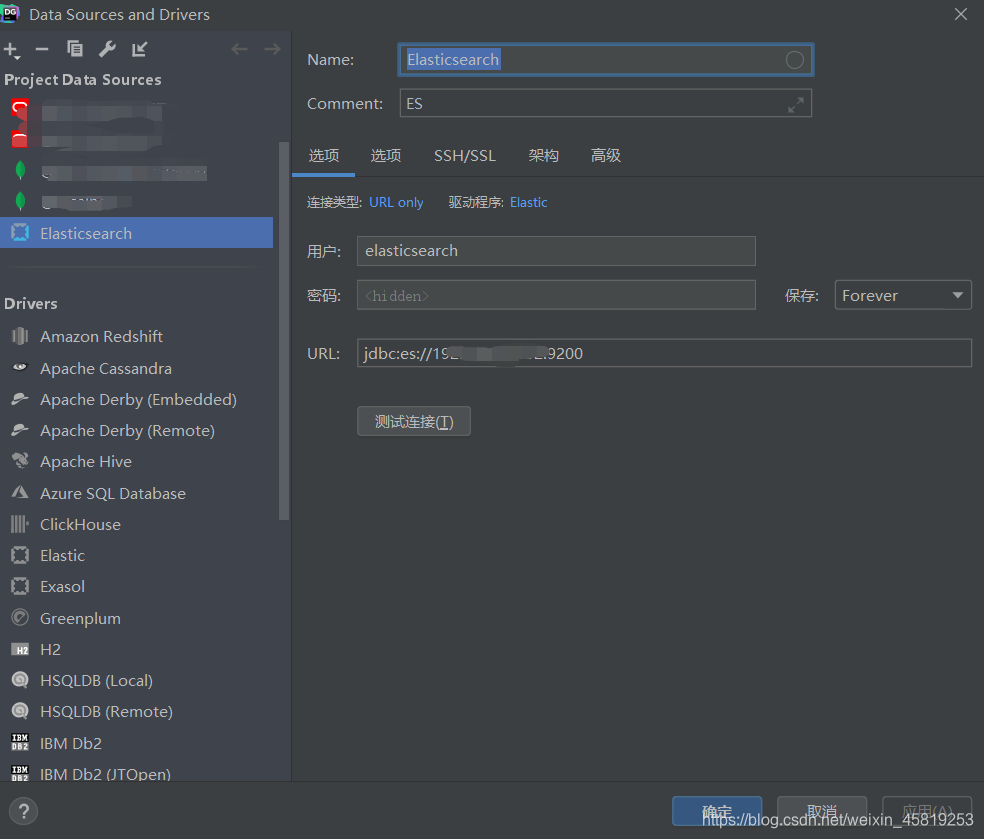Confirm with the 确定 button
Image resolution: width=984 pixels, height=839 pixels.
pos(717,811)
